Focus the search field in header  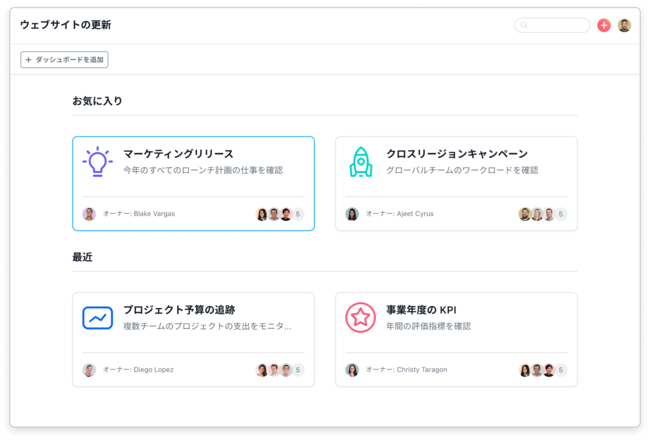[x=552, y=25]
